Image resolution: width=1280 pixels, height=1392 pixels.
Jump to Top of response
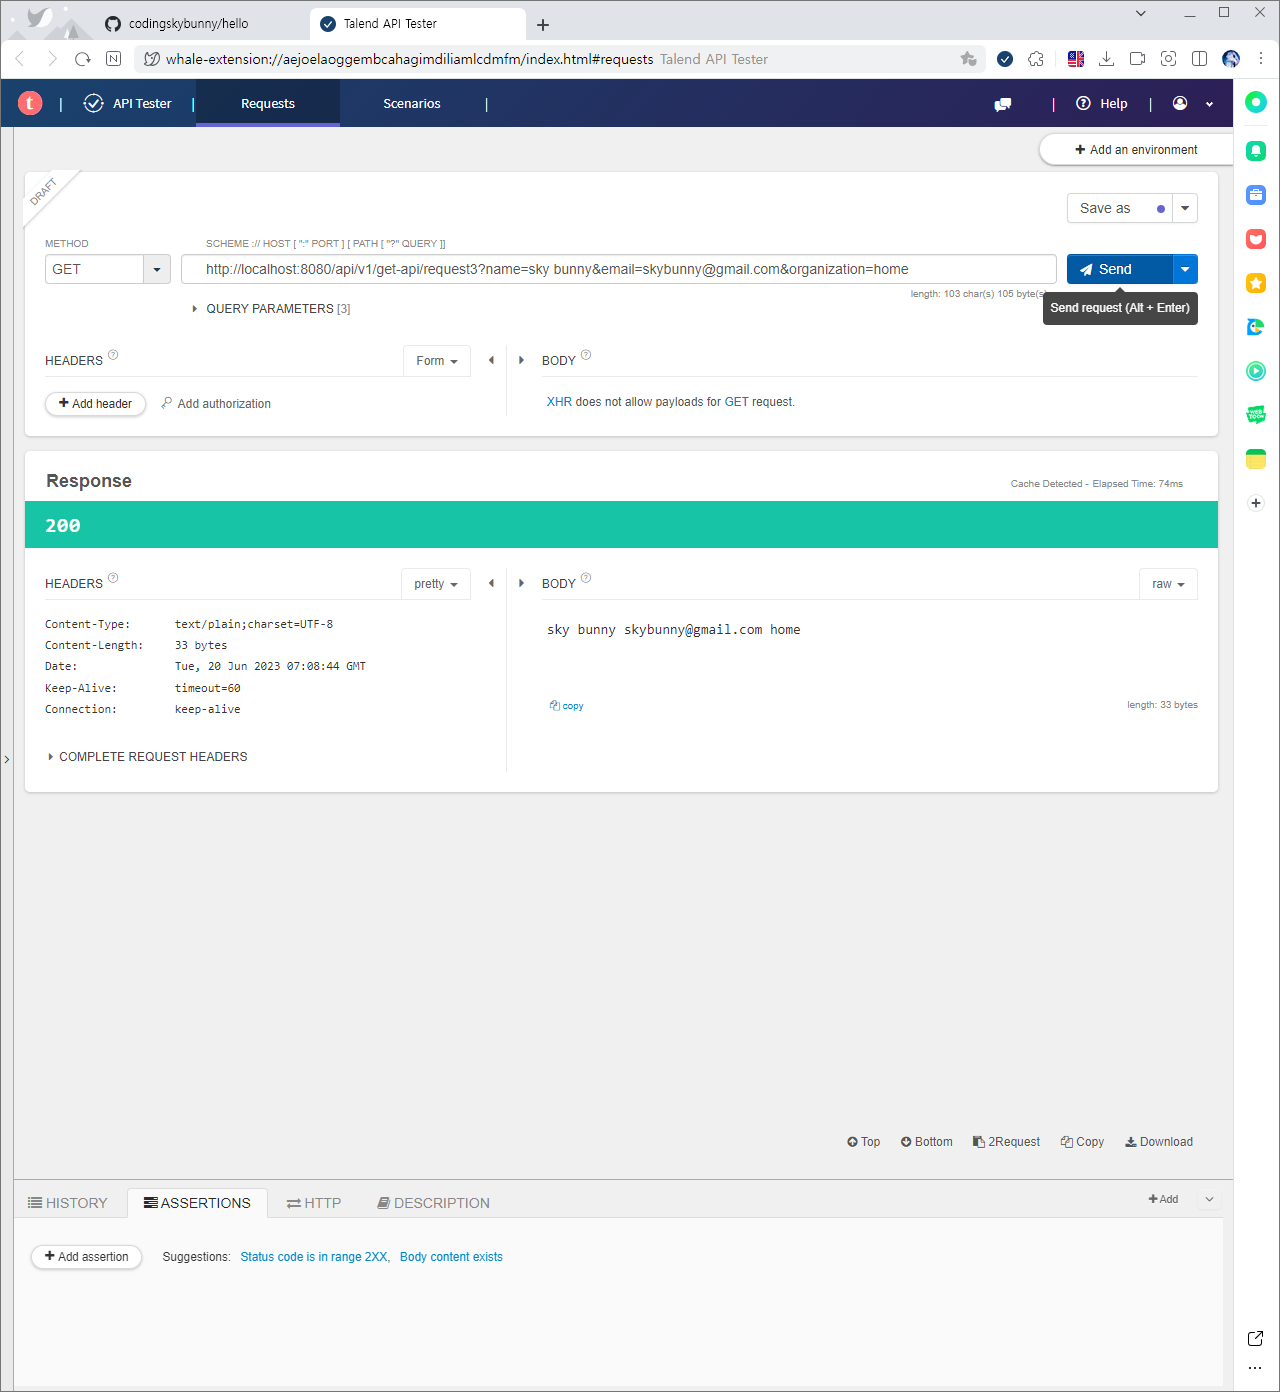tap(864, 1142)
